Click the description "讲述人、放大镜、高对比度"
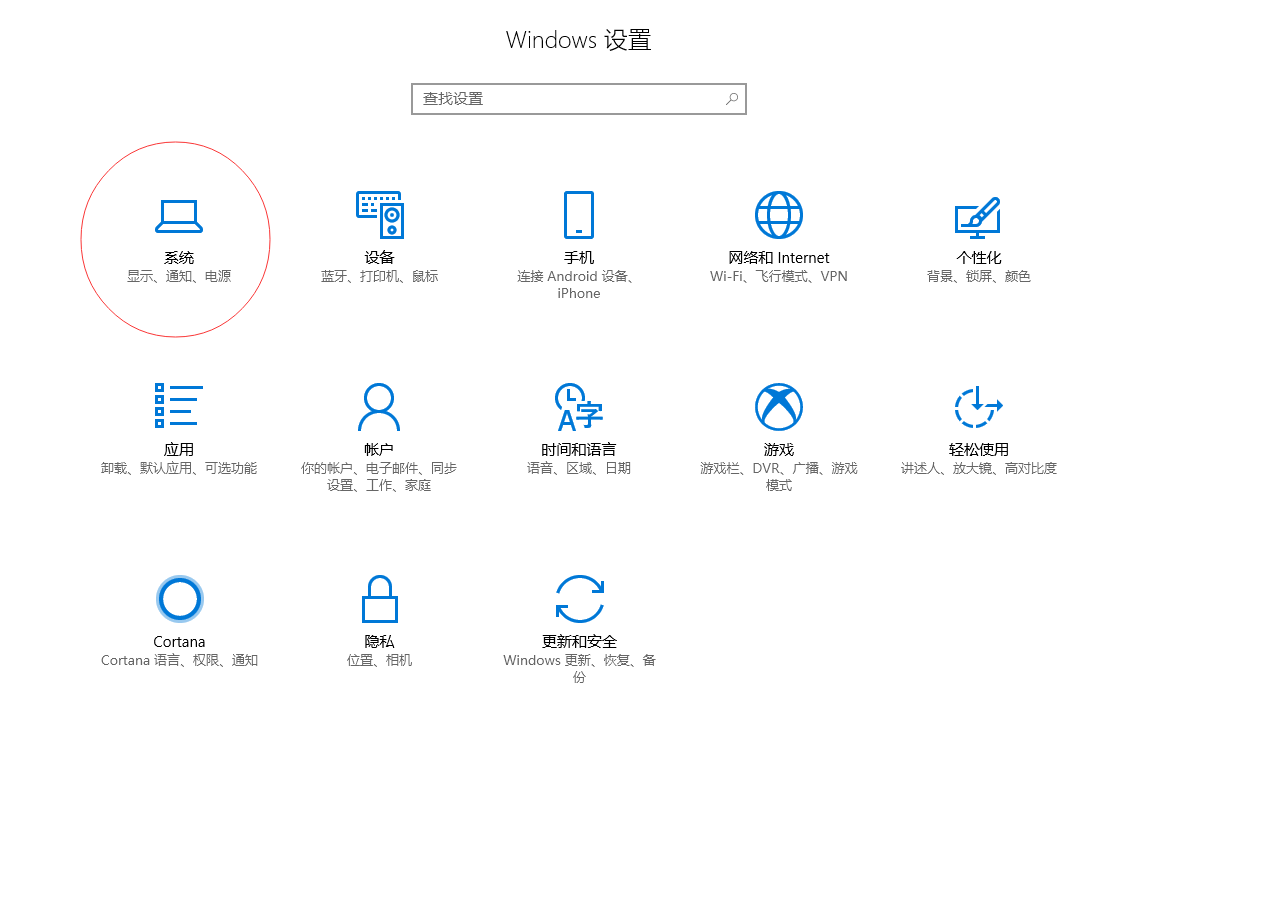Image resolution: width=1268 pixels, height=920 pixels. [x=979, y=468]
